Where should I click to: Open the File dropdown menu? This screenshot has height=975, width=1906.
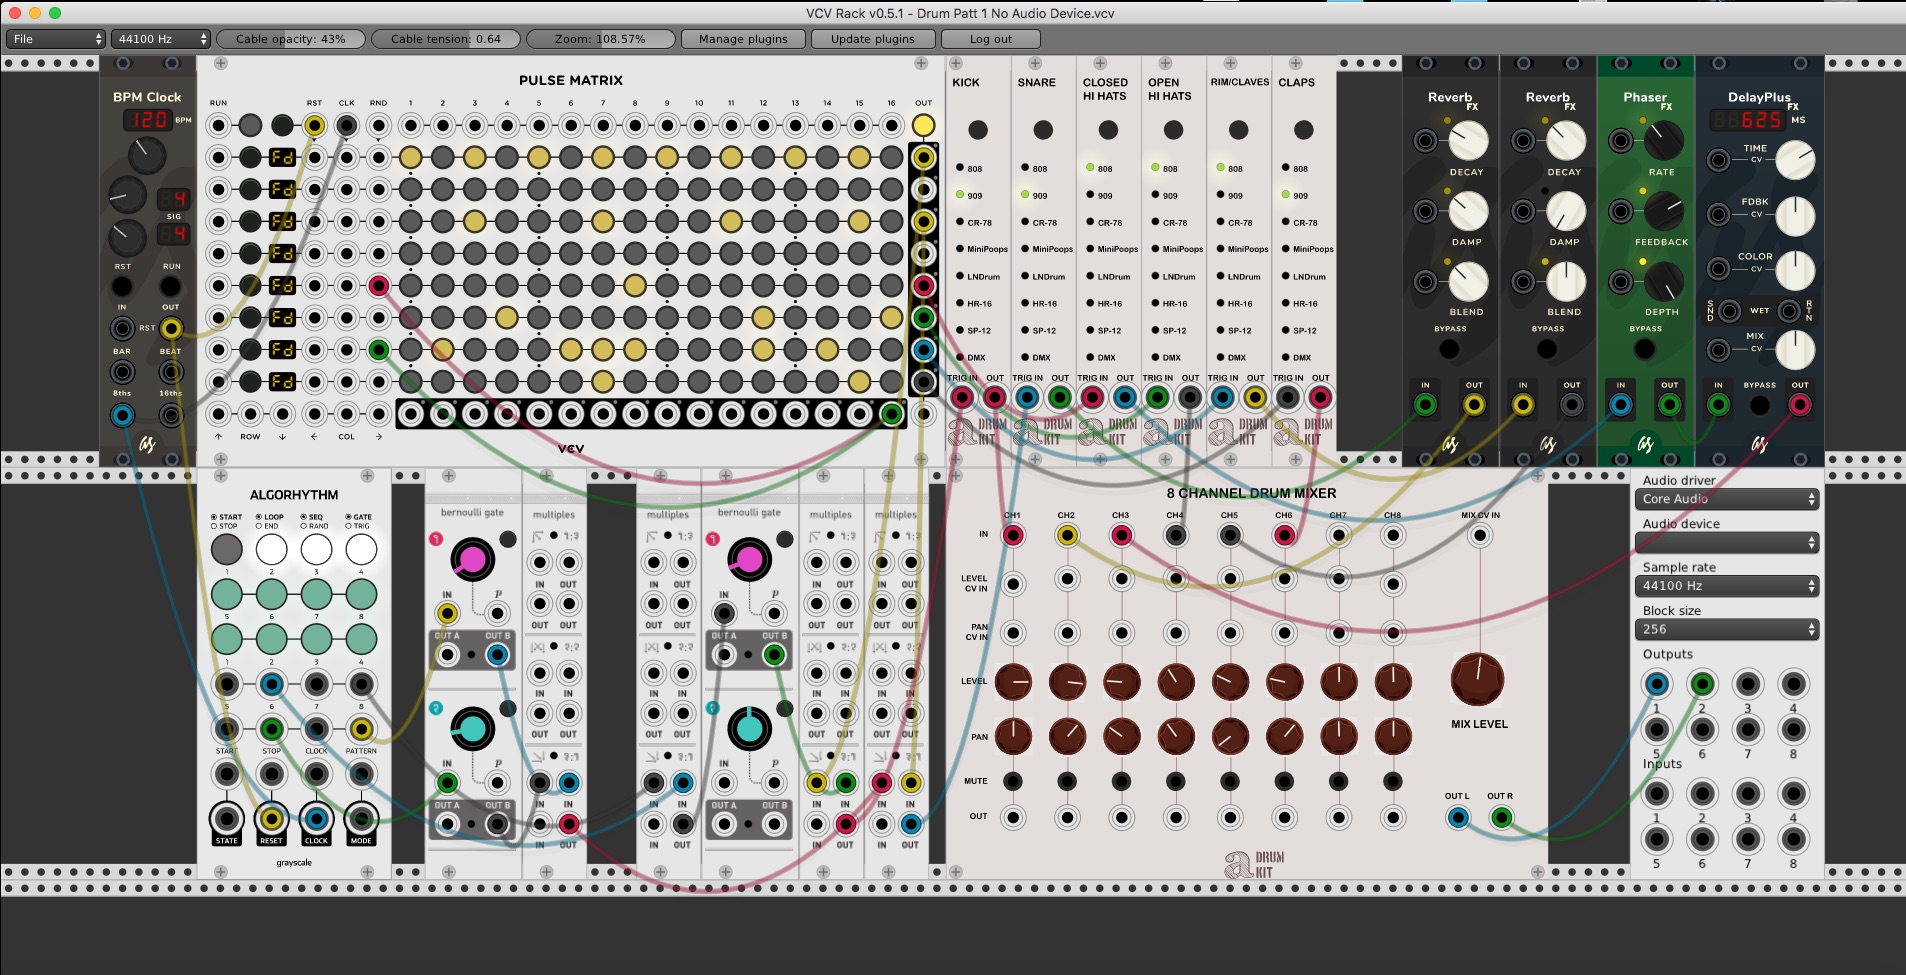coord(55,39)
